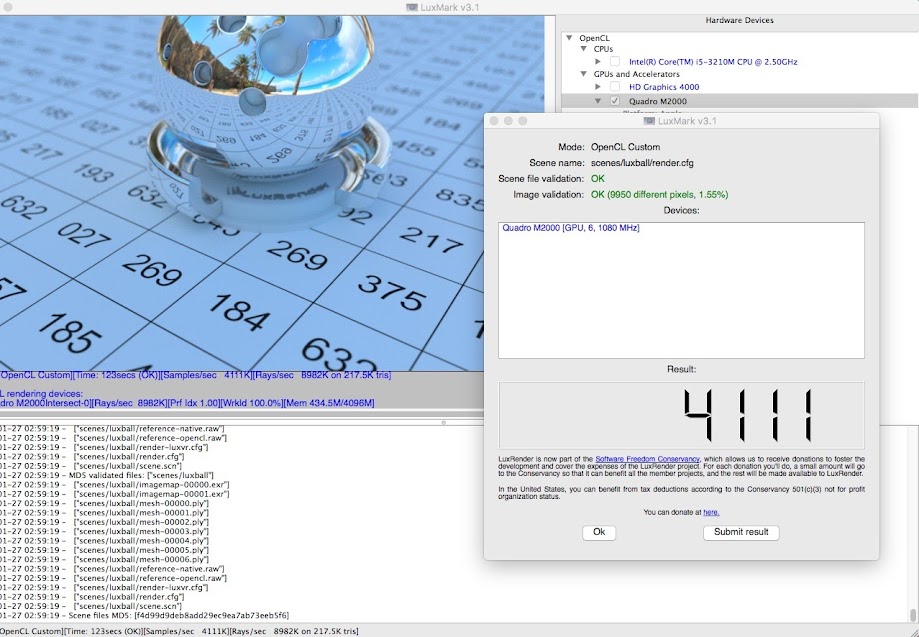Collapse the OpenCL tree node
Screen dimensions: 919x637
[x=570, y=38]
